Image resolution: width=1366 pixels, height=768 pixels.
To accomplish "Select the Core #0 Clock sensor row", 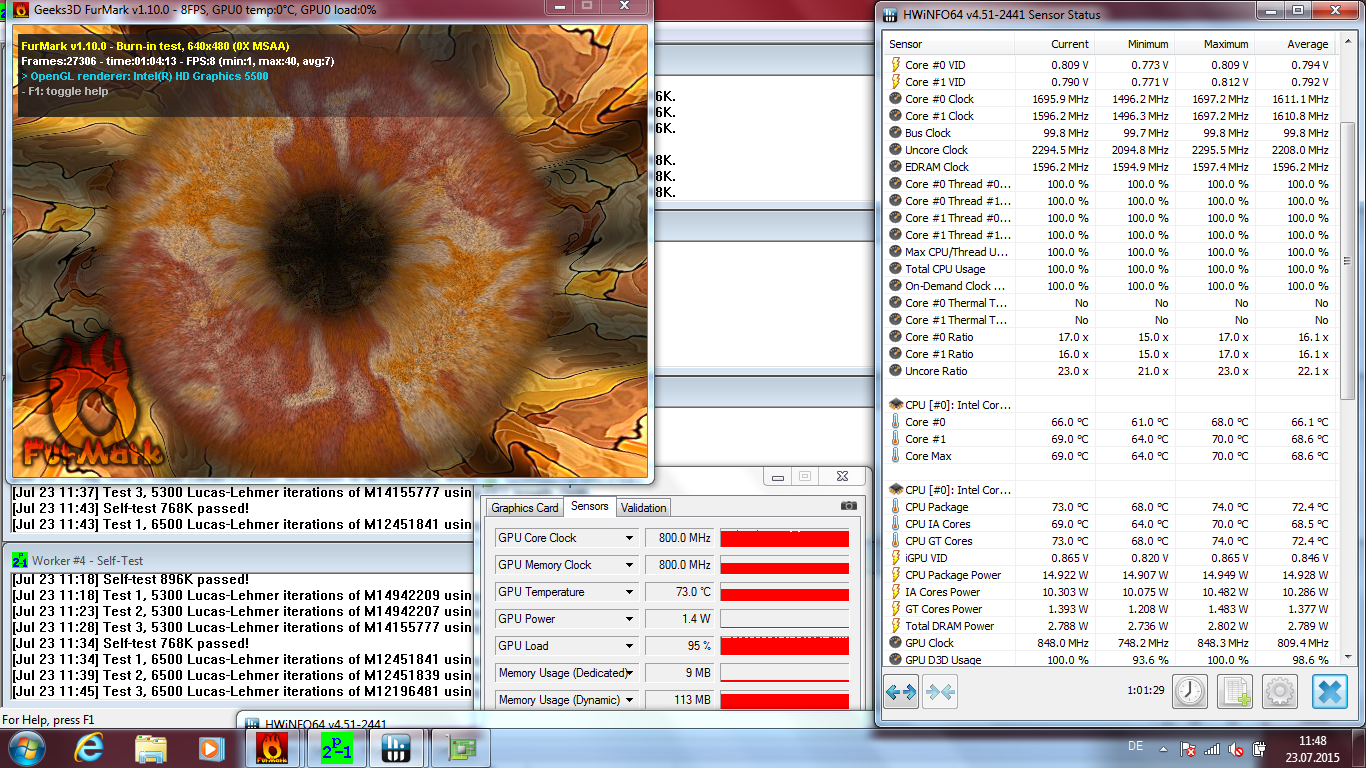I will click(x=939, y=99).
